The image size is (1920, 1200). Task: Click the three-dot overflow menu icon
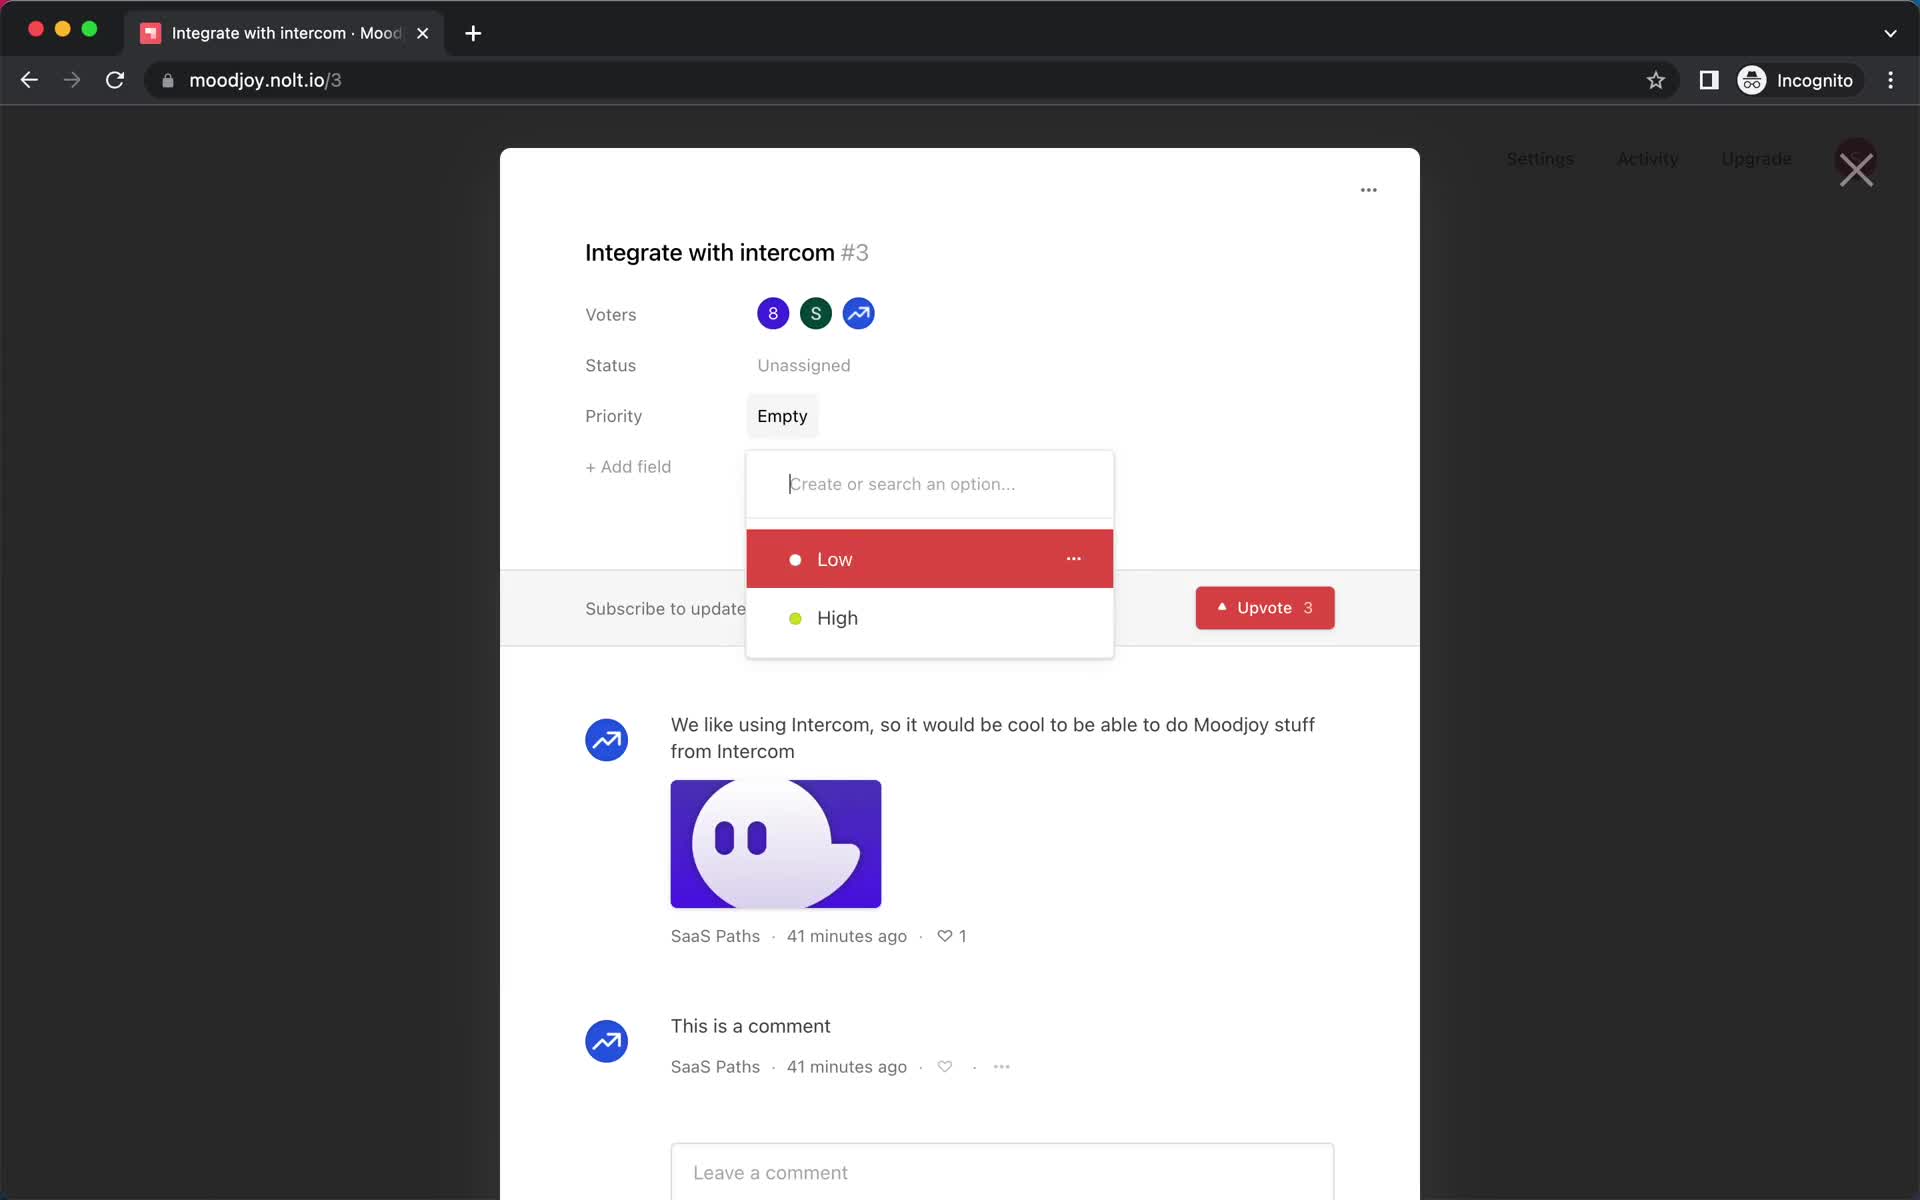click(1368, 188)
